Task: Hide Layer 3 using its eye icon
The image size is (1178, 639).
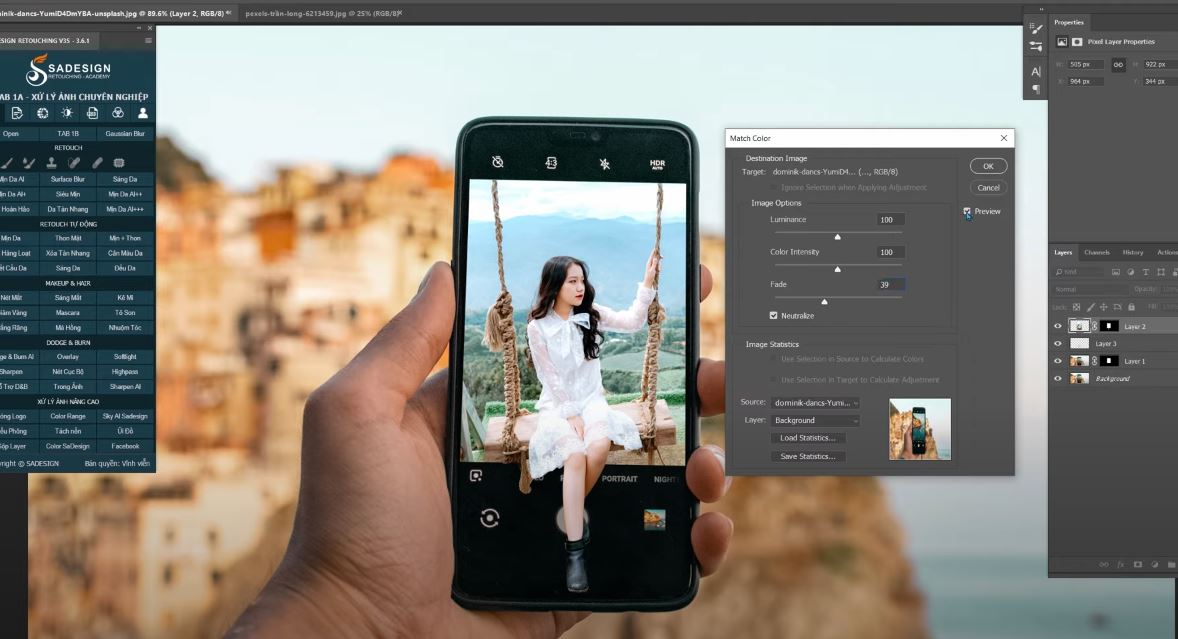Action: [x=1058, y=343]
